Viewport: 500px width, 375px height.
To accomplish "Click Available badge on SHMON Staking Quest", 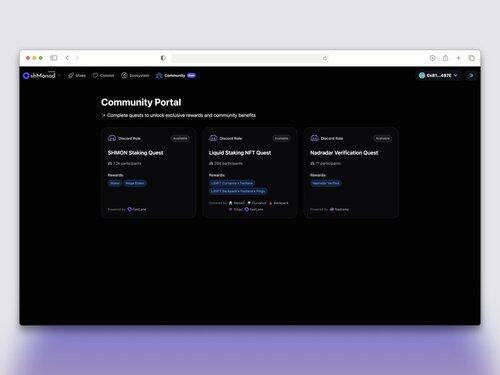I will (180, 138).
